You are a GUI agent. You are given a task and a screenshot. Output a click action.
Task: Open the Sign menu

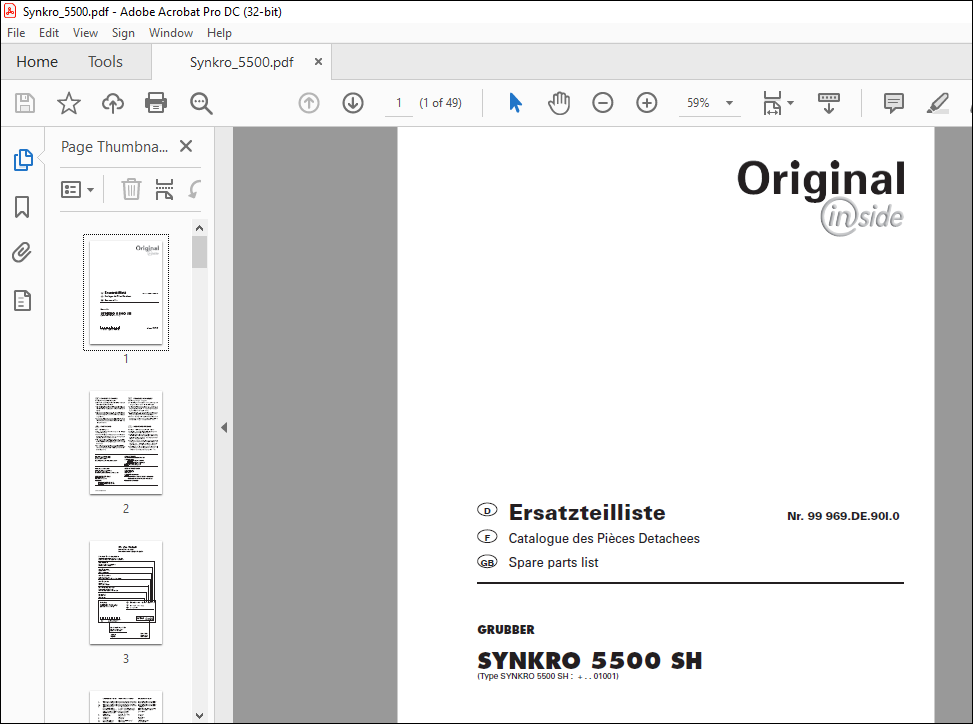pos(123,33)
